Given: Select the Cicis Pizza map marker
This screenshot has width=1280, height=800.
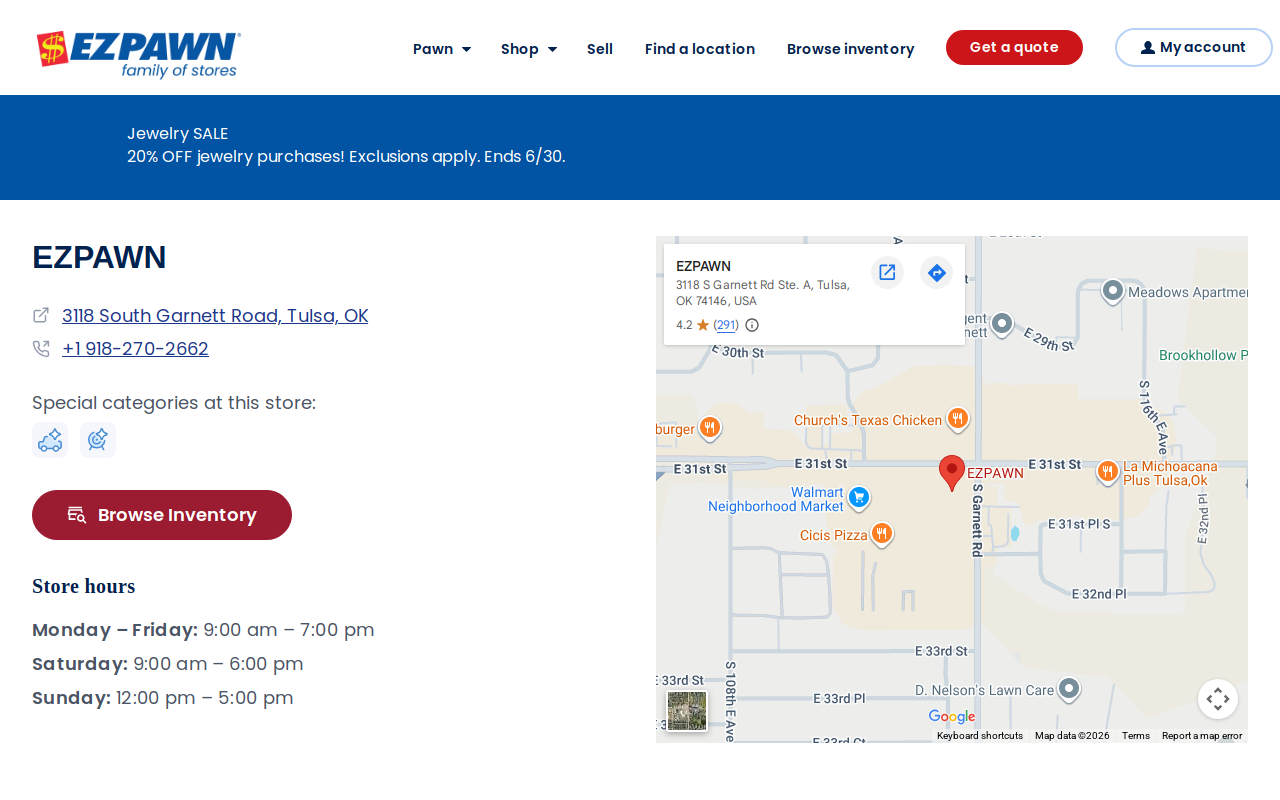Looking at the screenshot, I should 881,534.
